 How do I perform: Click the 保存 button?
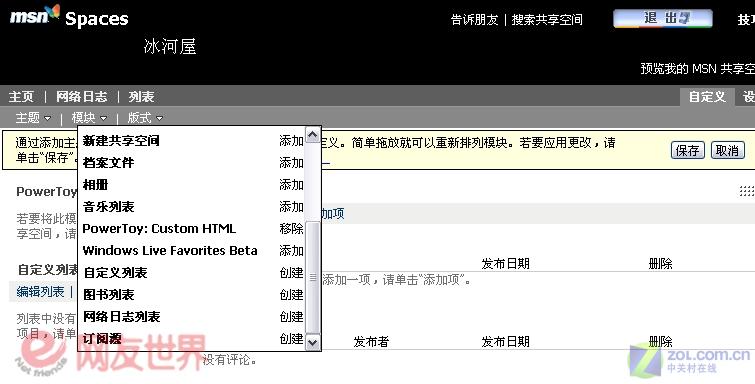click(688, 150)
